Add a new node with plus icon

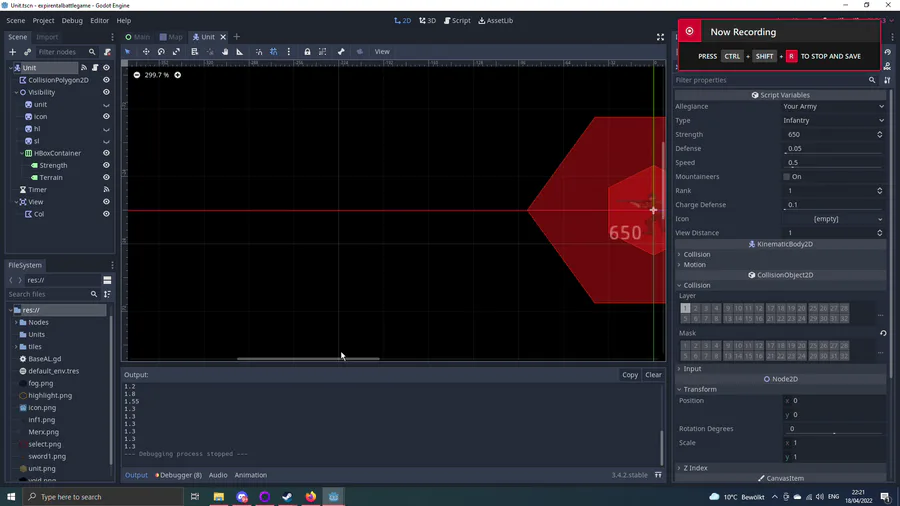coord(12,52)
